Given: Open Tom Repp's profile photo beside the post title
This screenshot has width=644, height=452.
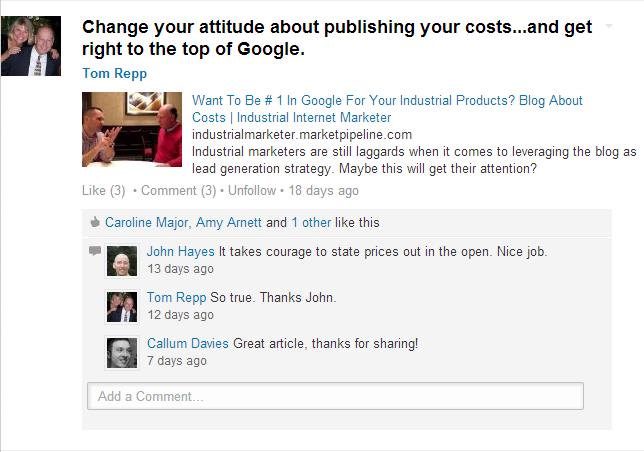Looking at the screenshot, I should [31, 46].
